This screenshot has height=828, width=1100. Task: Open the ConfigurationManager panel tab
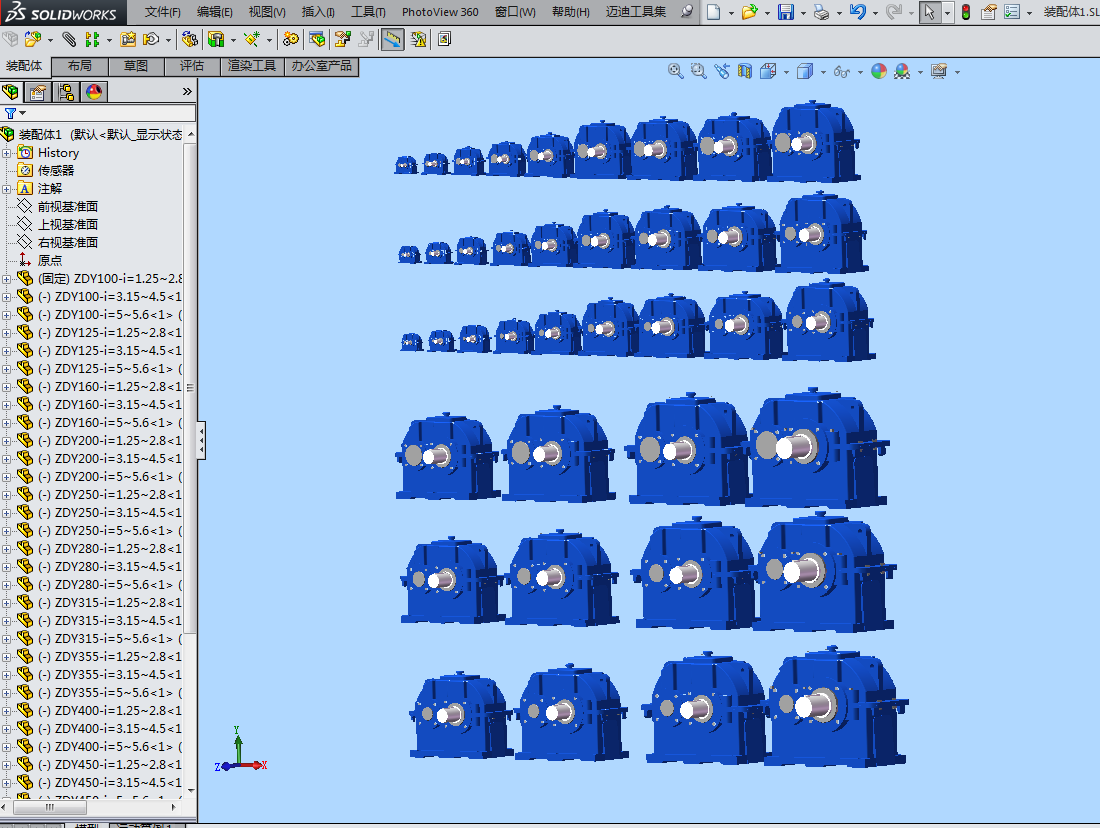(x=66, y=92)
